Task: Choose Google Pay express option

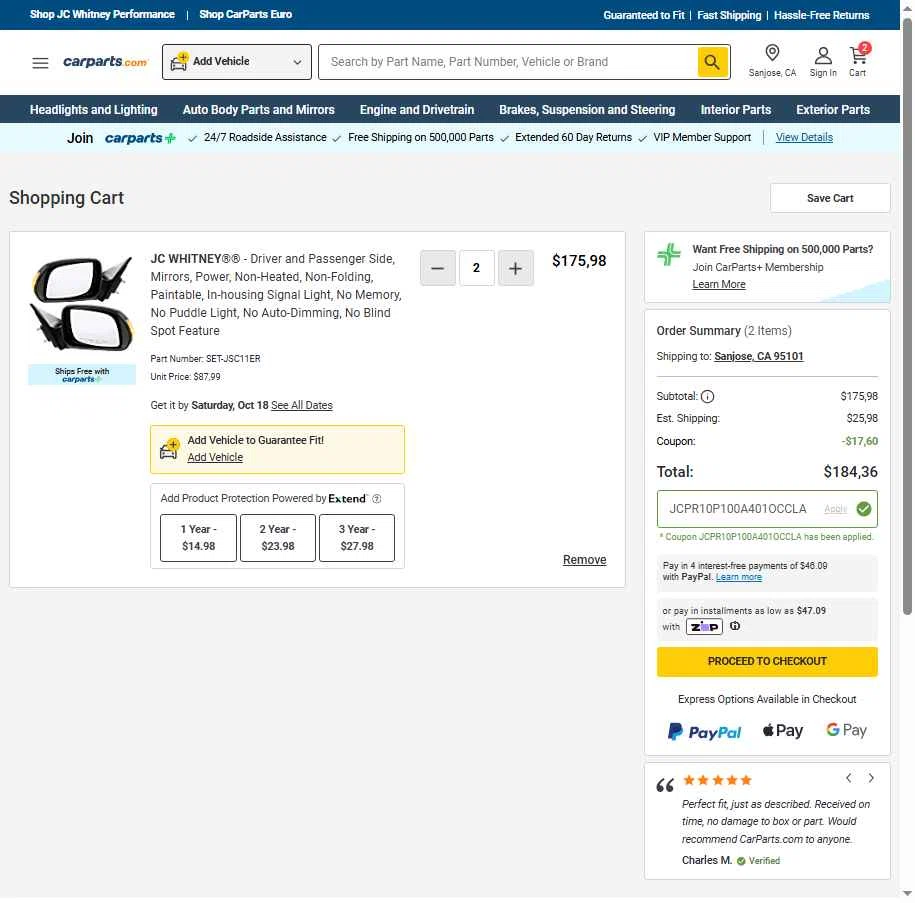Action: (x=846, y=730)
